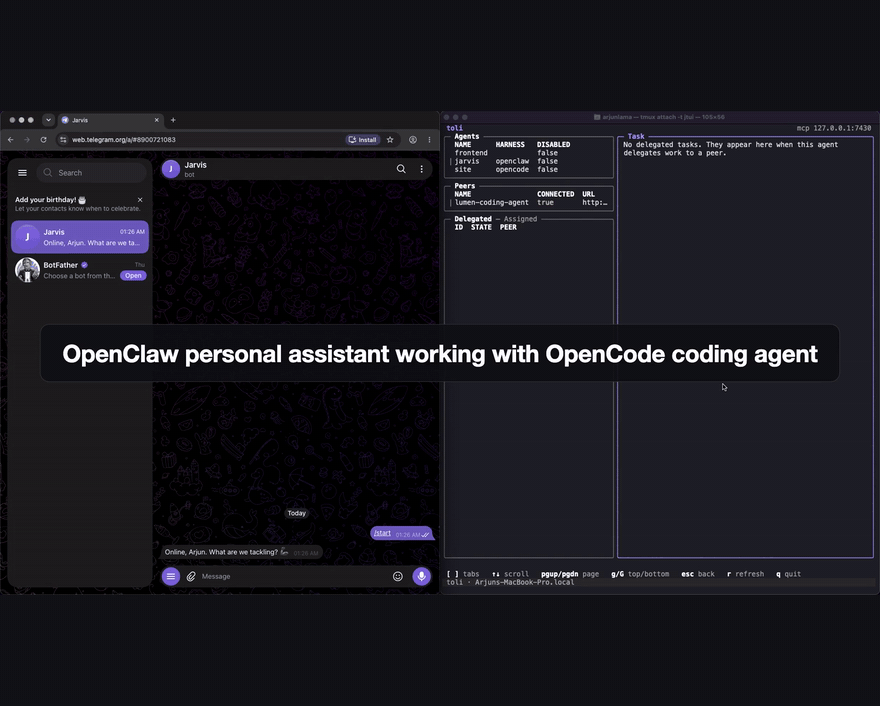Select the frontend agent row in terminal
Image resolution: width=880 pixels, height=706 pixels.
click(528, 153)
